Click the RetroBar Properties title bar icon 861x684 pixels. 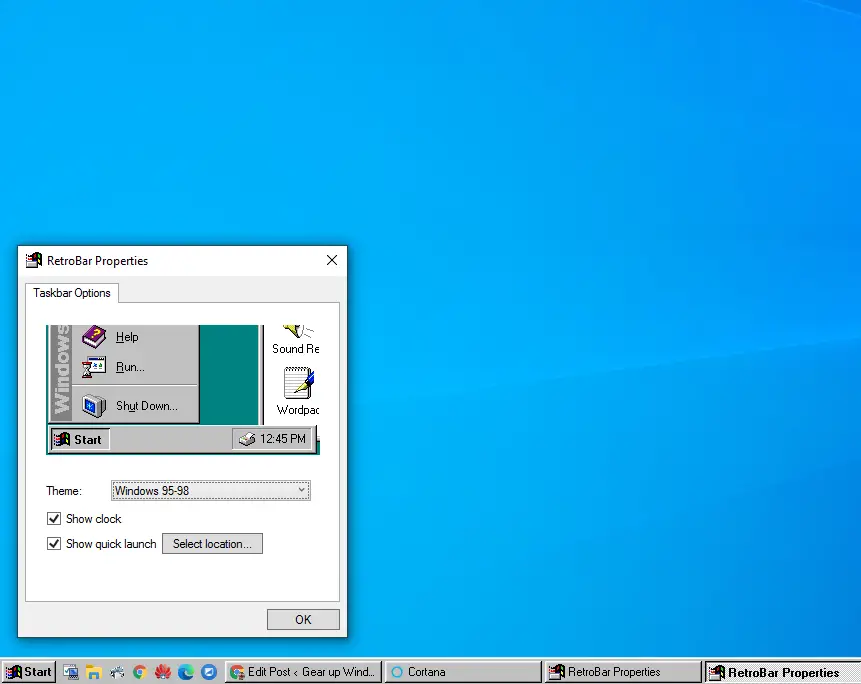click(x=34, y=260)
